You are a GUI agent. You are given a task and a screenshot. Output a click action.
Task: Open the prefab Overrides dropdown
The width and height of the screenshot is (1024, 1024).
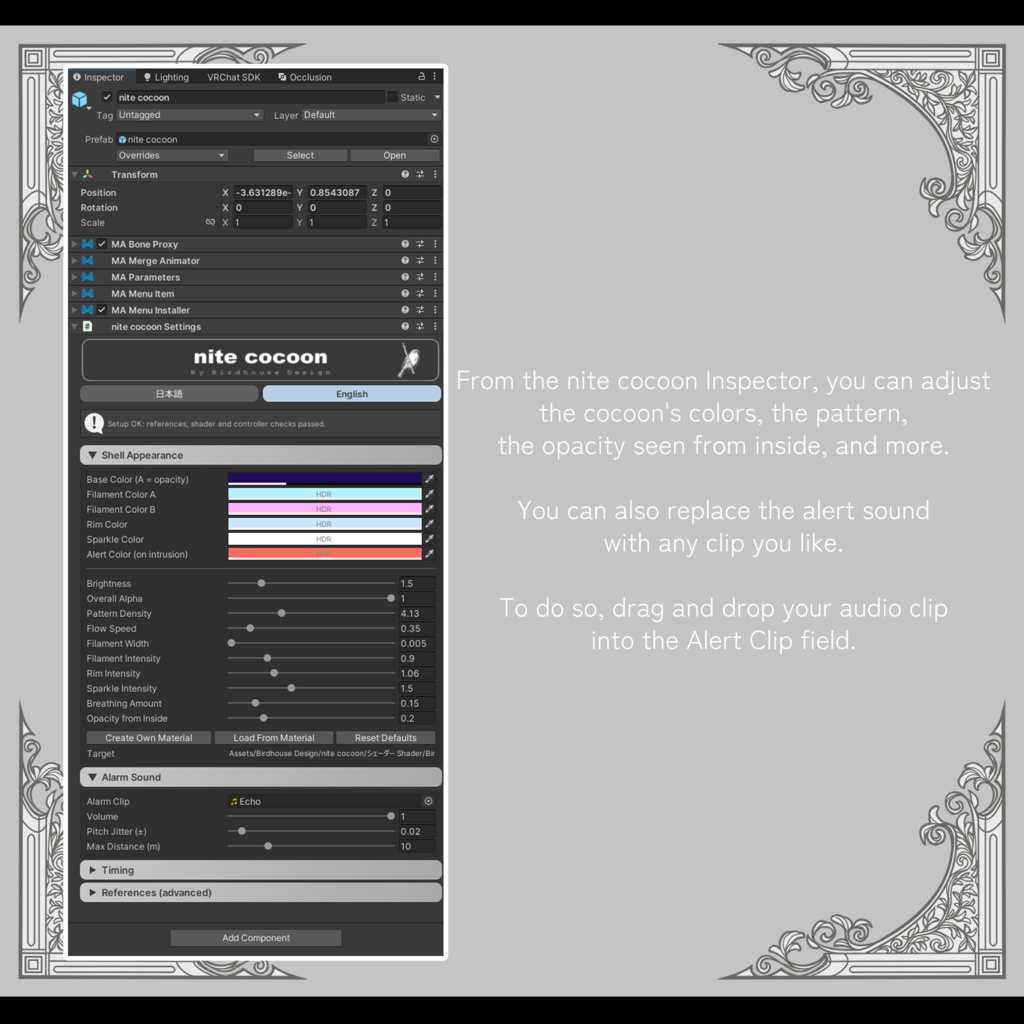point(172,155)
